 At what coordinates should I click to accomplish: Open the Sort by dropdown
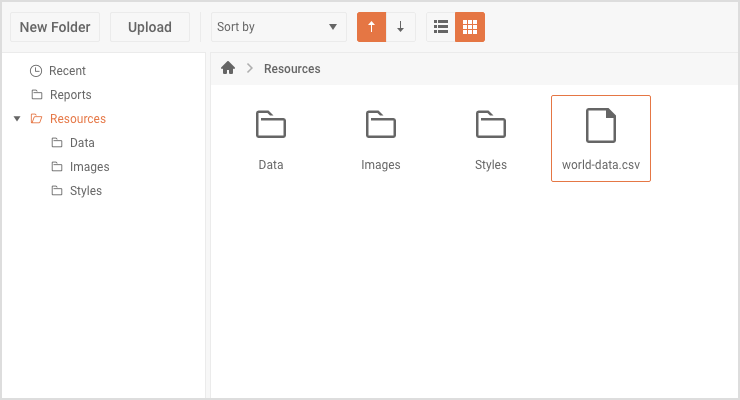[x=278, y=27]
